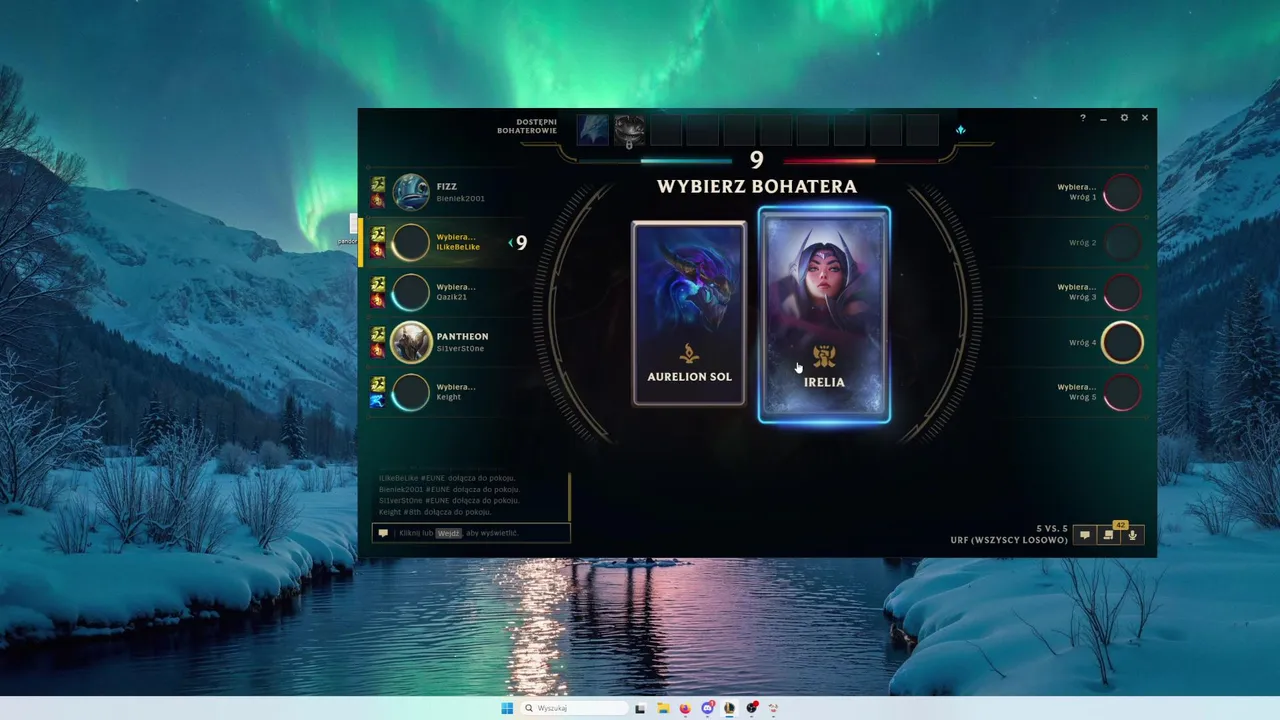Click the Wróg 1 enemy circle
Screen dimensions: 1280x720
1122,192
